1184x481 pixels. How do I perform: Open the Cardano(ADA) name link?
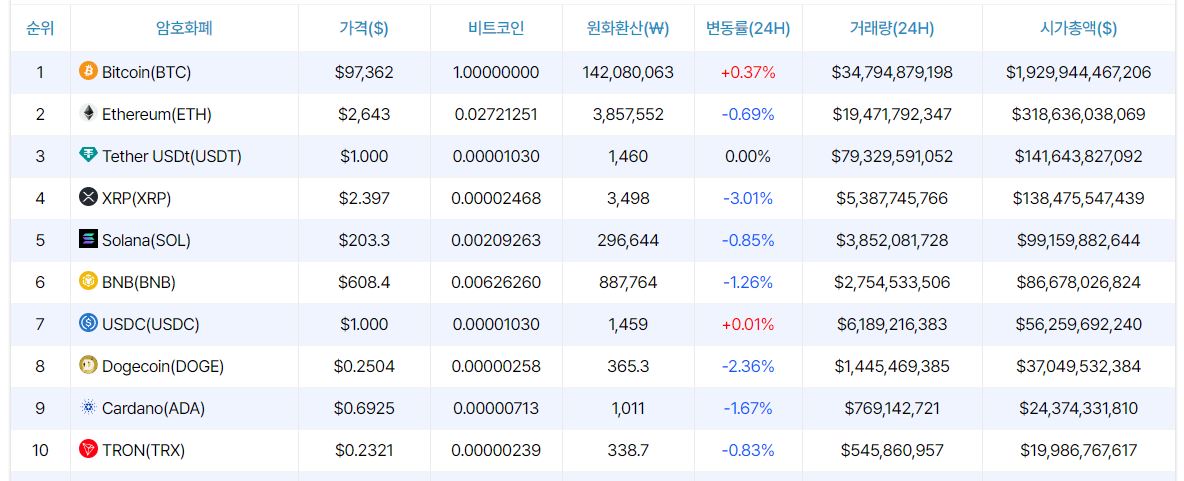tap(153, 409)
